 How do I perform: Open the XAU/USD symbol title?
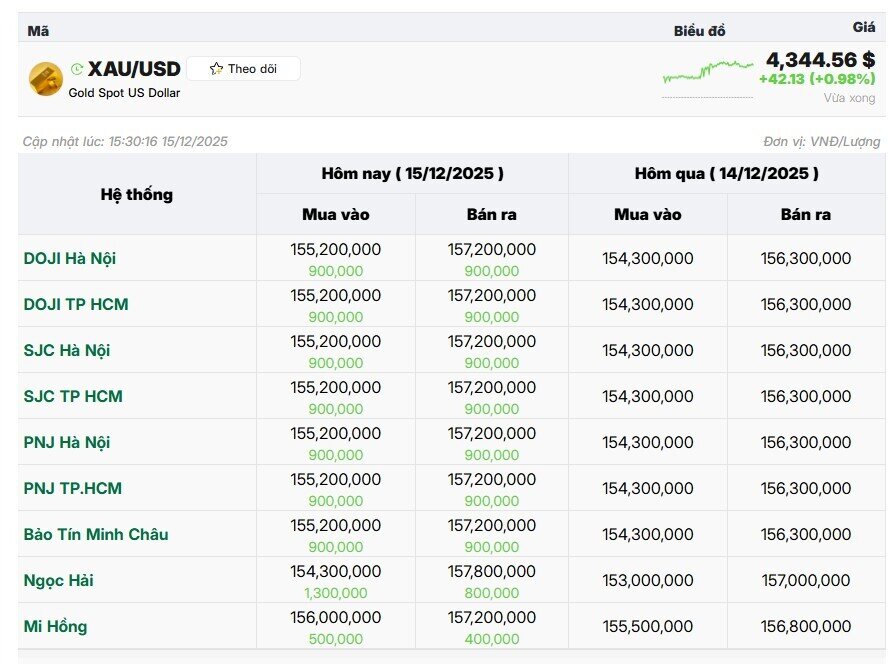coord(134,69)
